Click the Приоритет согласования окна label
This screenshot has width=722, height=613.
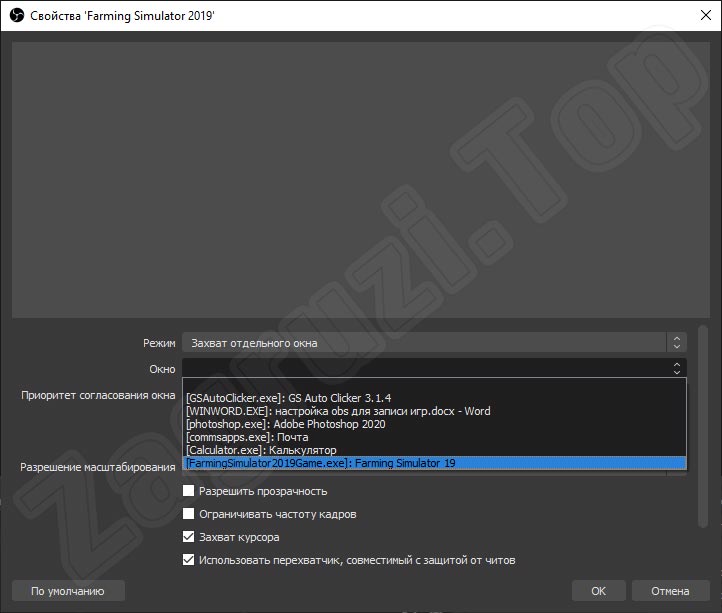point(98,395)
